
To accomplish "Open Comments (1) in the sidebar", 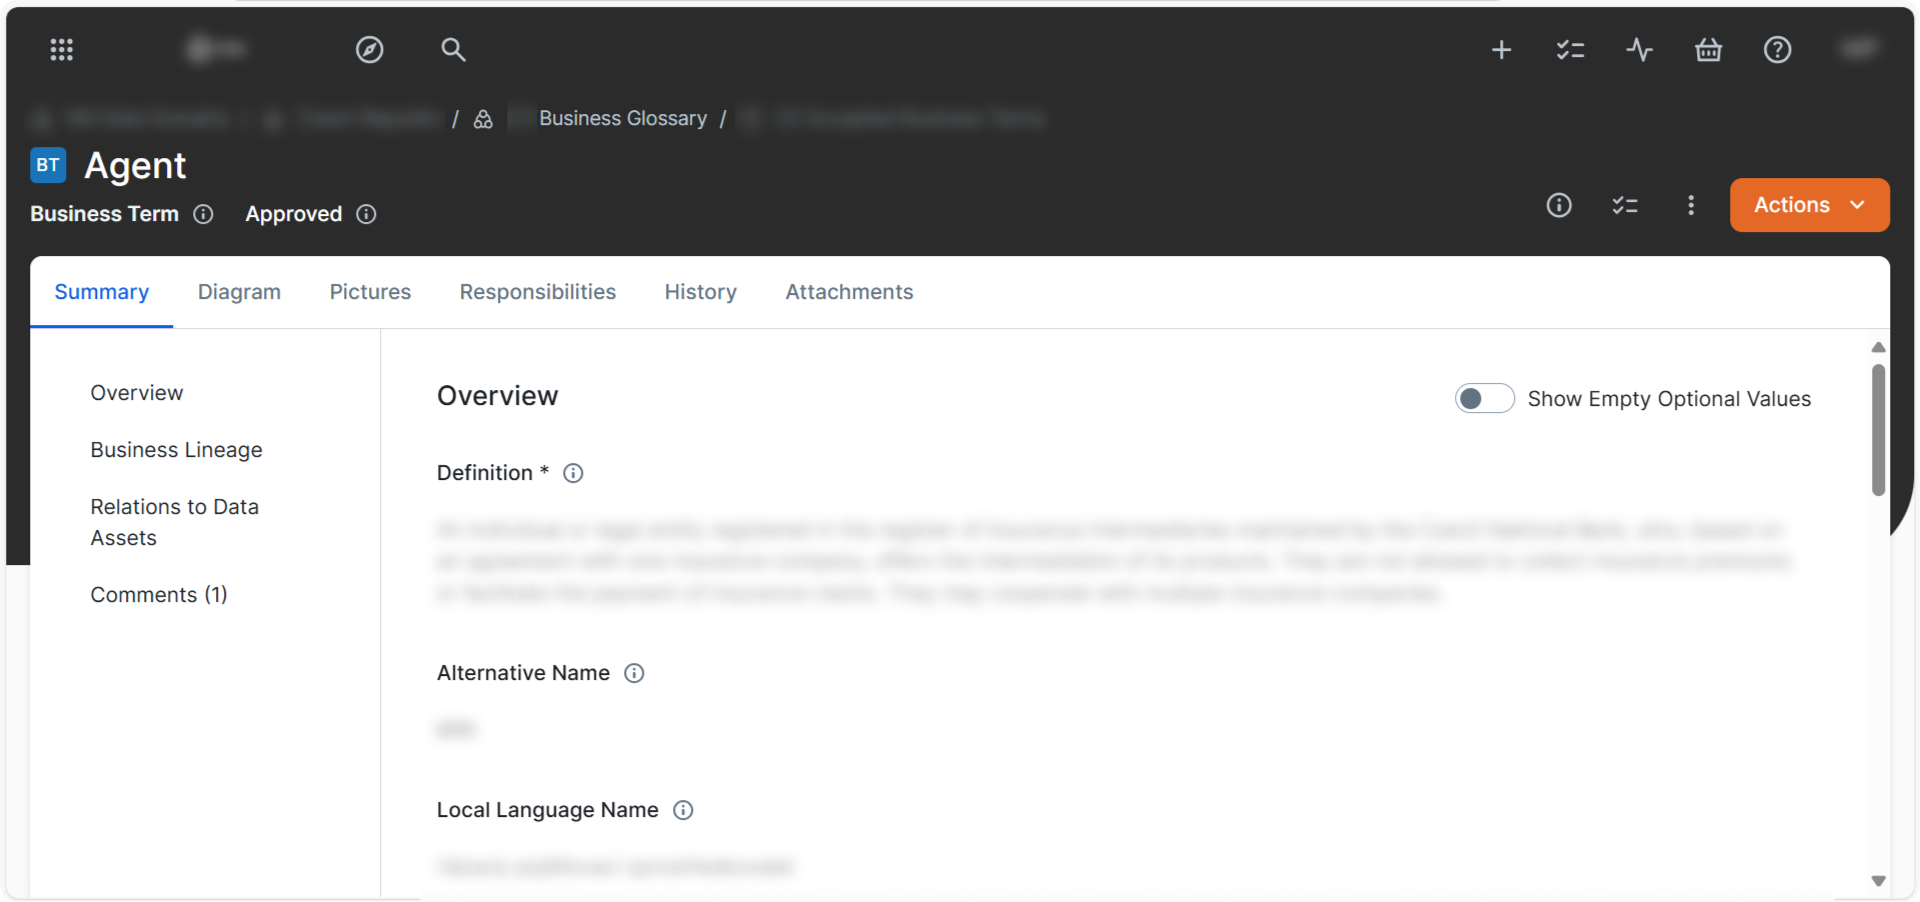I will 158,594.
